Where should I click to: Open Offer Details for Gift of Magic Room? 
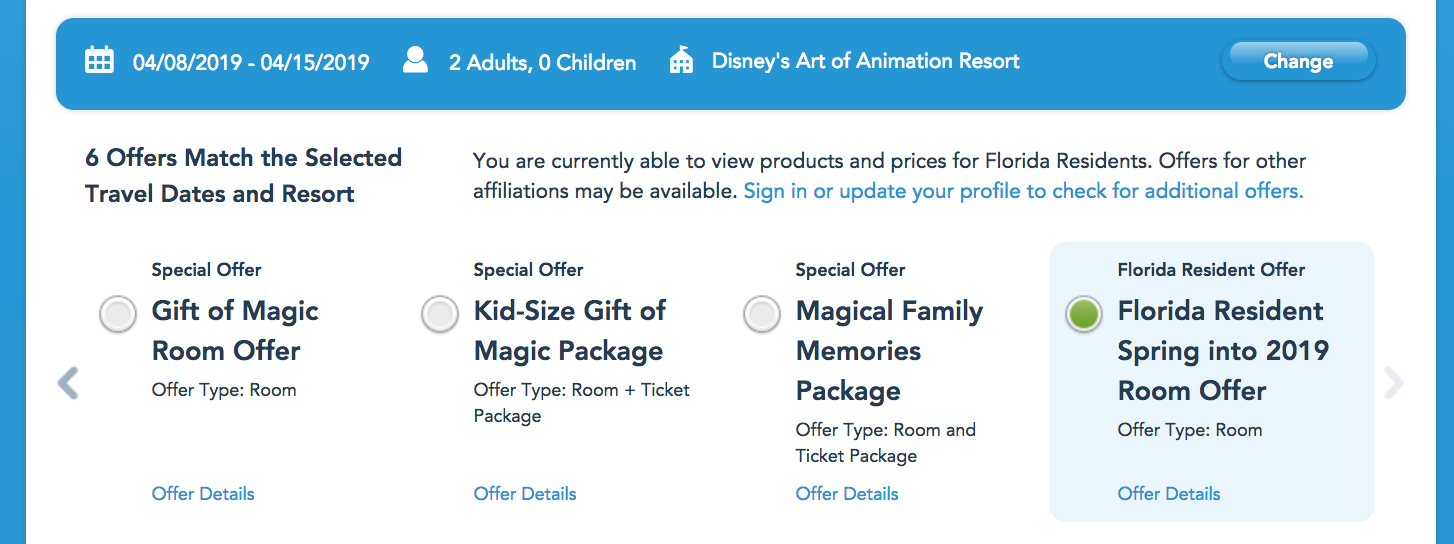click(x=203, y=493)
